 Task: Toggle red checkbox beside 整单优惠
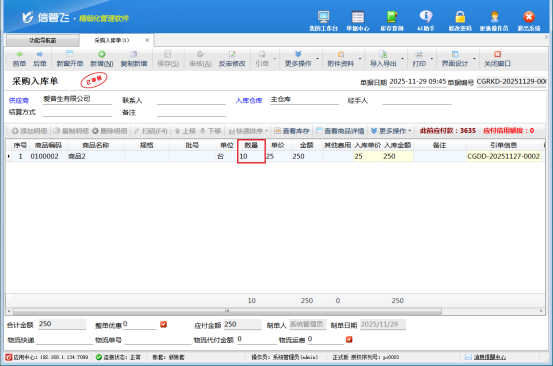[163, 324]
